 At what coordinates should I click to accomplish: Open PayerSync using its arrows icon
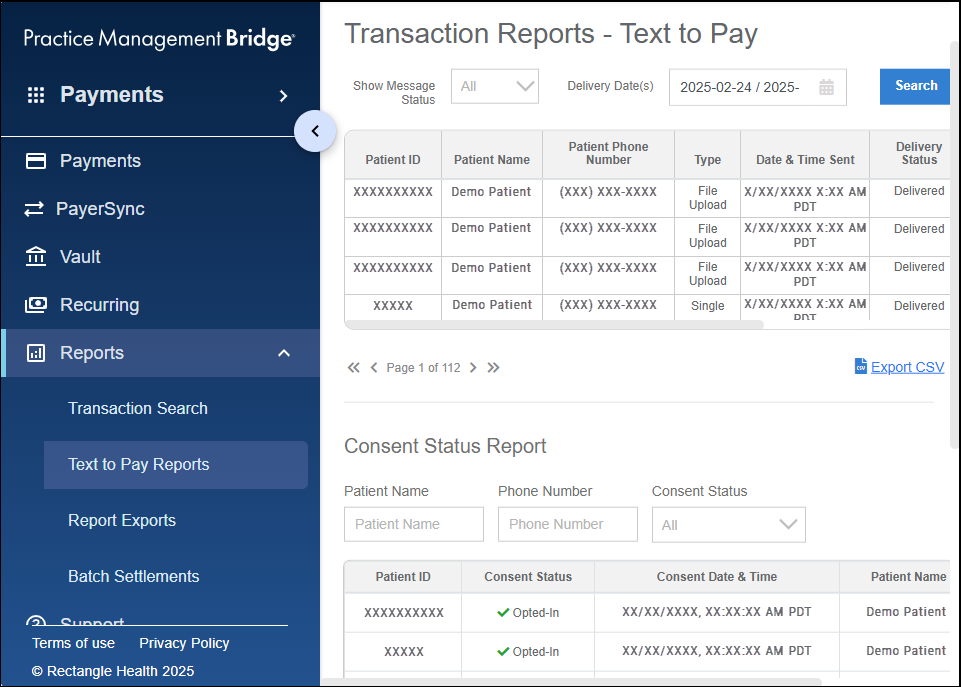tap(35, 208)
